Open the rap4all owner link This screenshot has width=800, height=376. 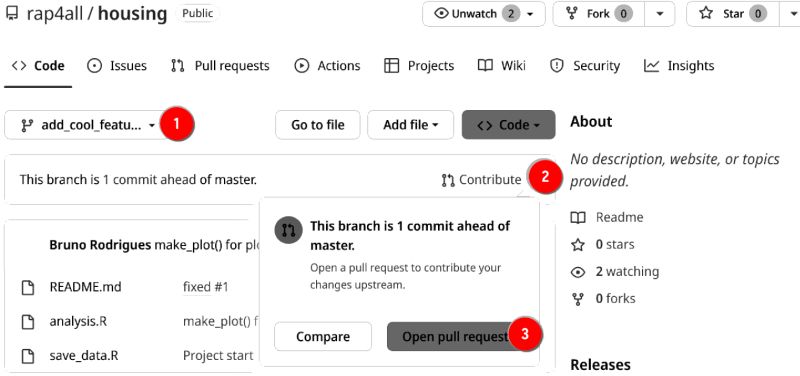tap(55, 14)
